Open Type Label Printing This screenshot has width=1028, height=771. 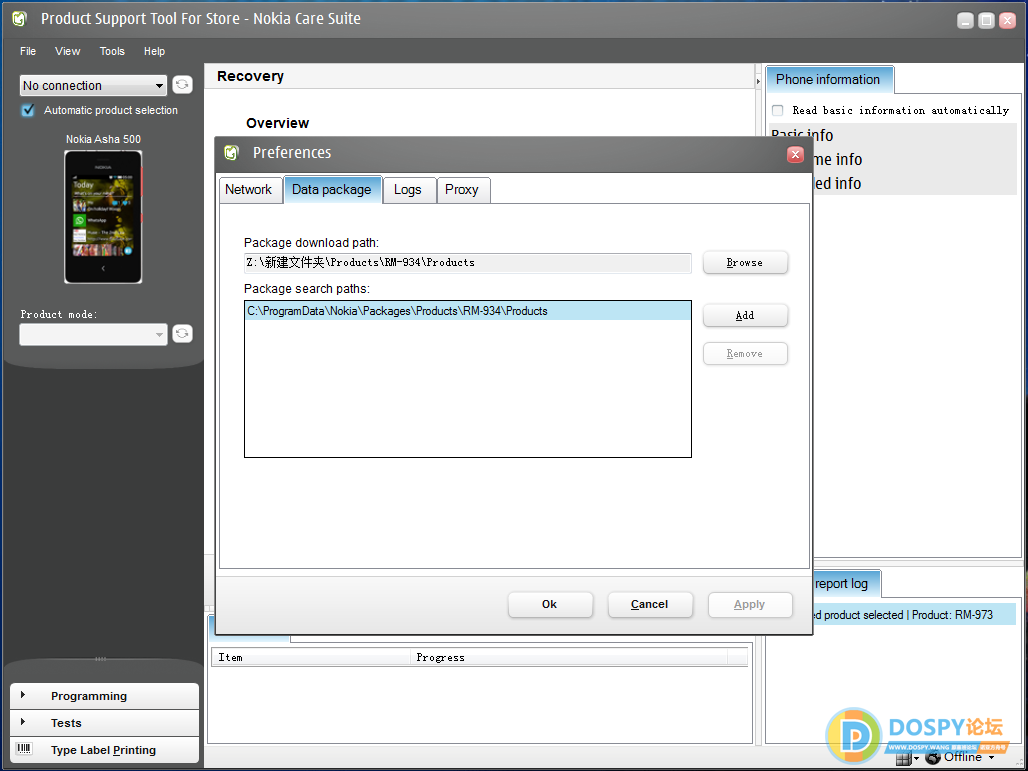[104, 749]
